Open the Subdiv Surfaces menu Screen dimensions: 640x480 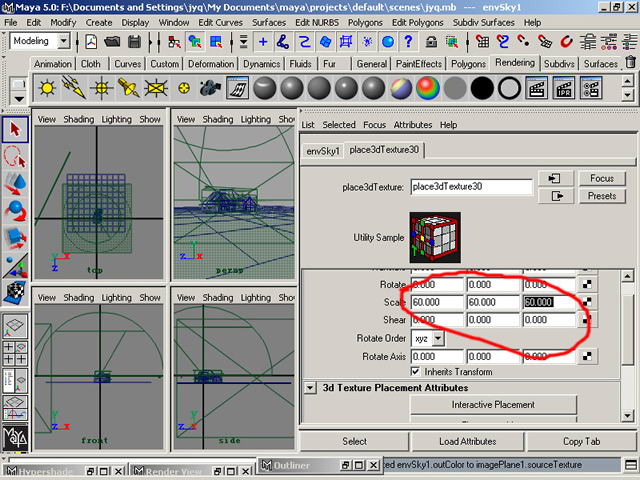[483, 22]
